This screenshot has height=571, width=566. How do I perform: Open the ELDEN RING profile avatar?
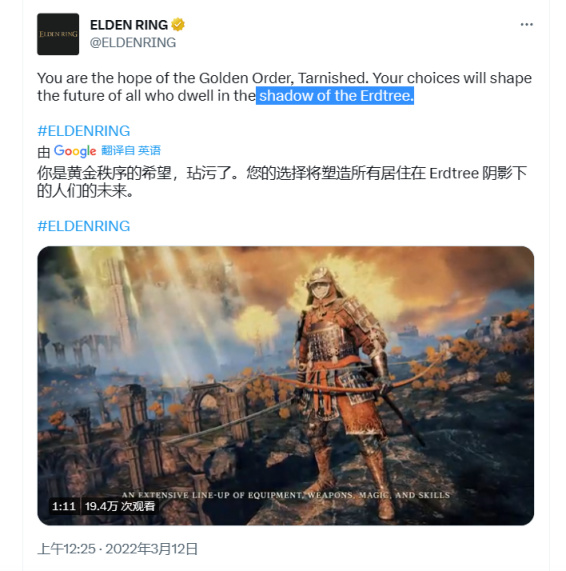point(58,34)
